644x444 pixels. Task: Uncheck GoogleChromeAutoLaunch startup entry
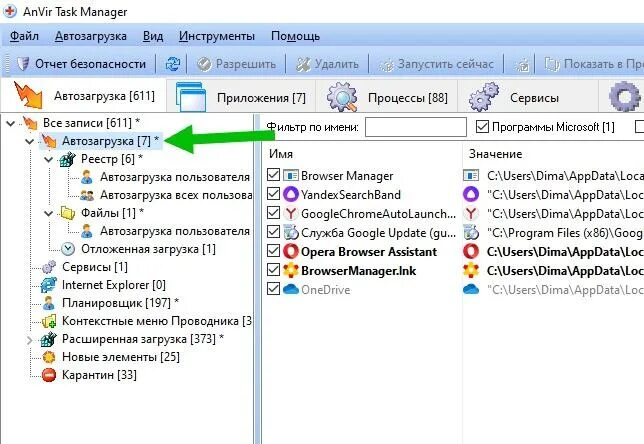pyautogui.click(x=274, y=213)
